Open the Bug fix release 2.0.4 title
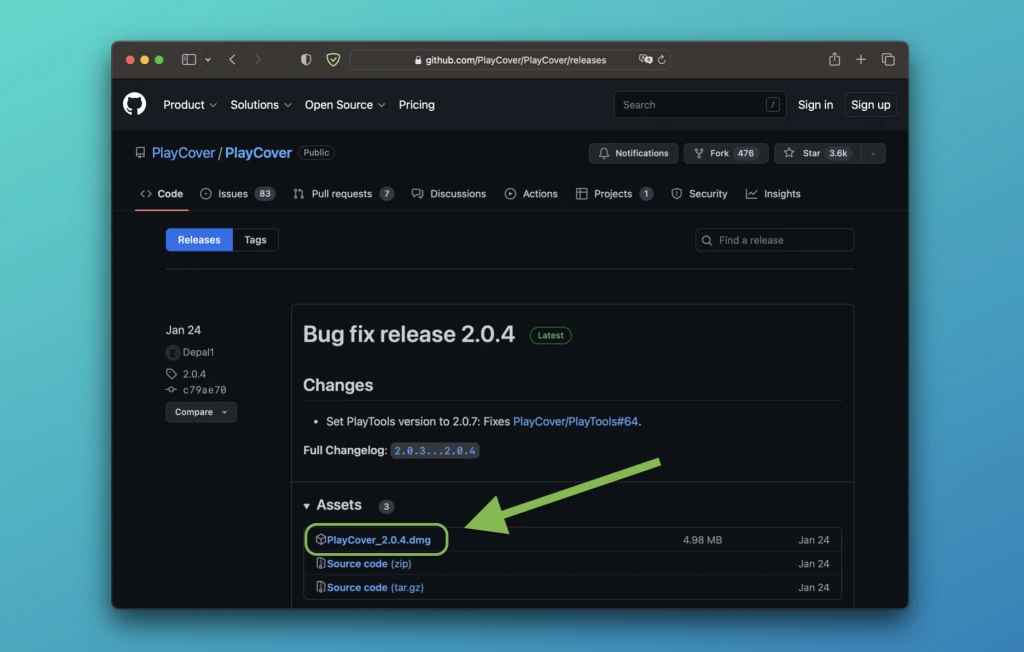 tap(409, 334)
